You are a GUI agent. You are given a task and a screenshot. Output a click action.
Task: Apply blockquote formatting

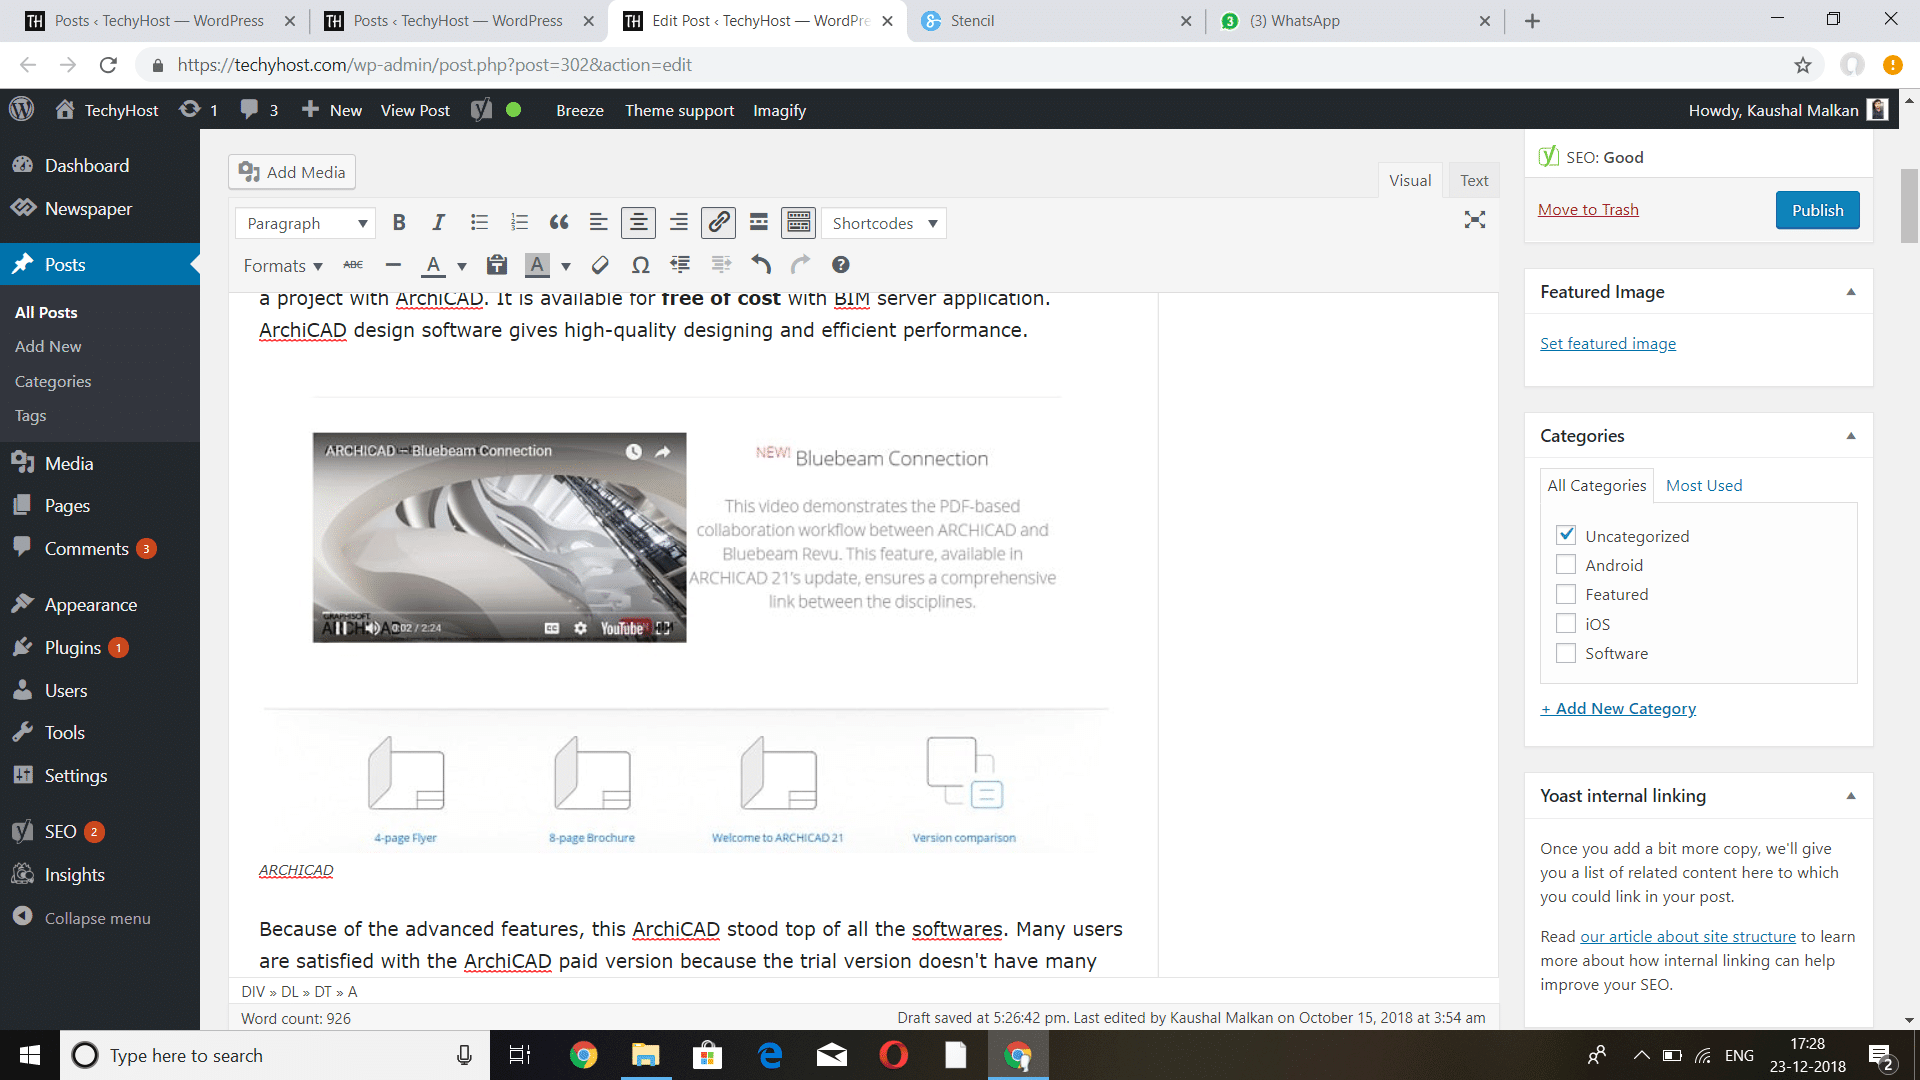pos(559,222)
